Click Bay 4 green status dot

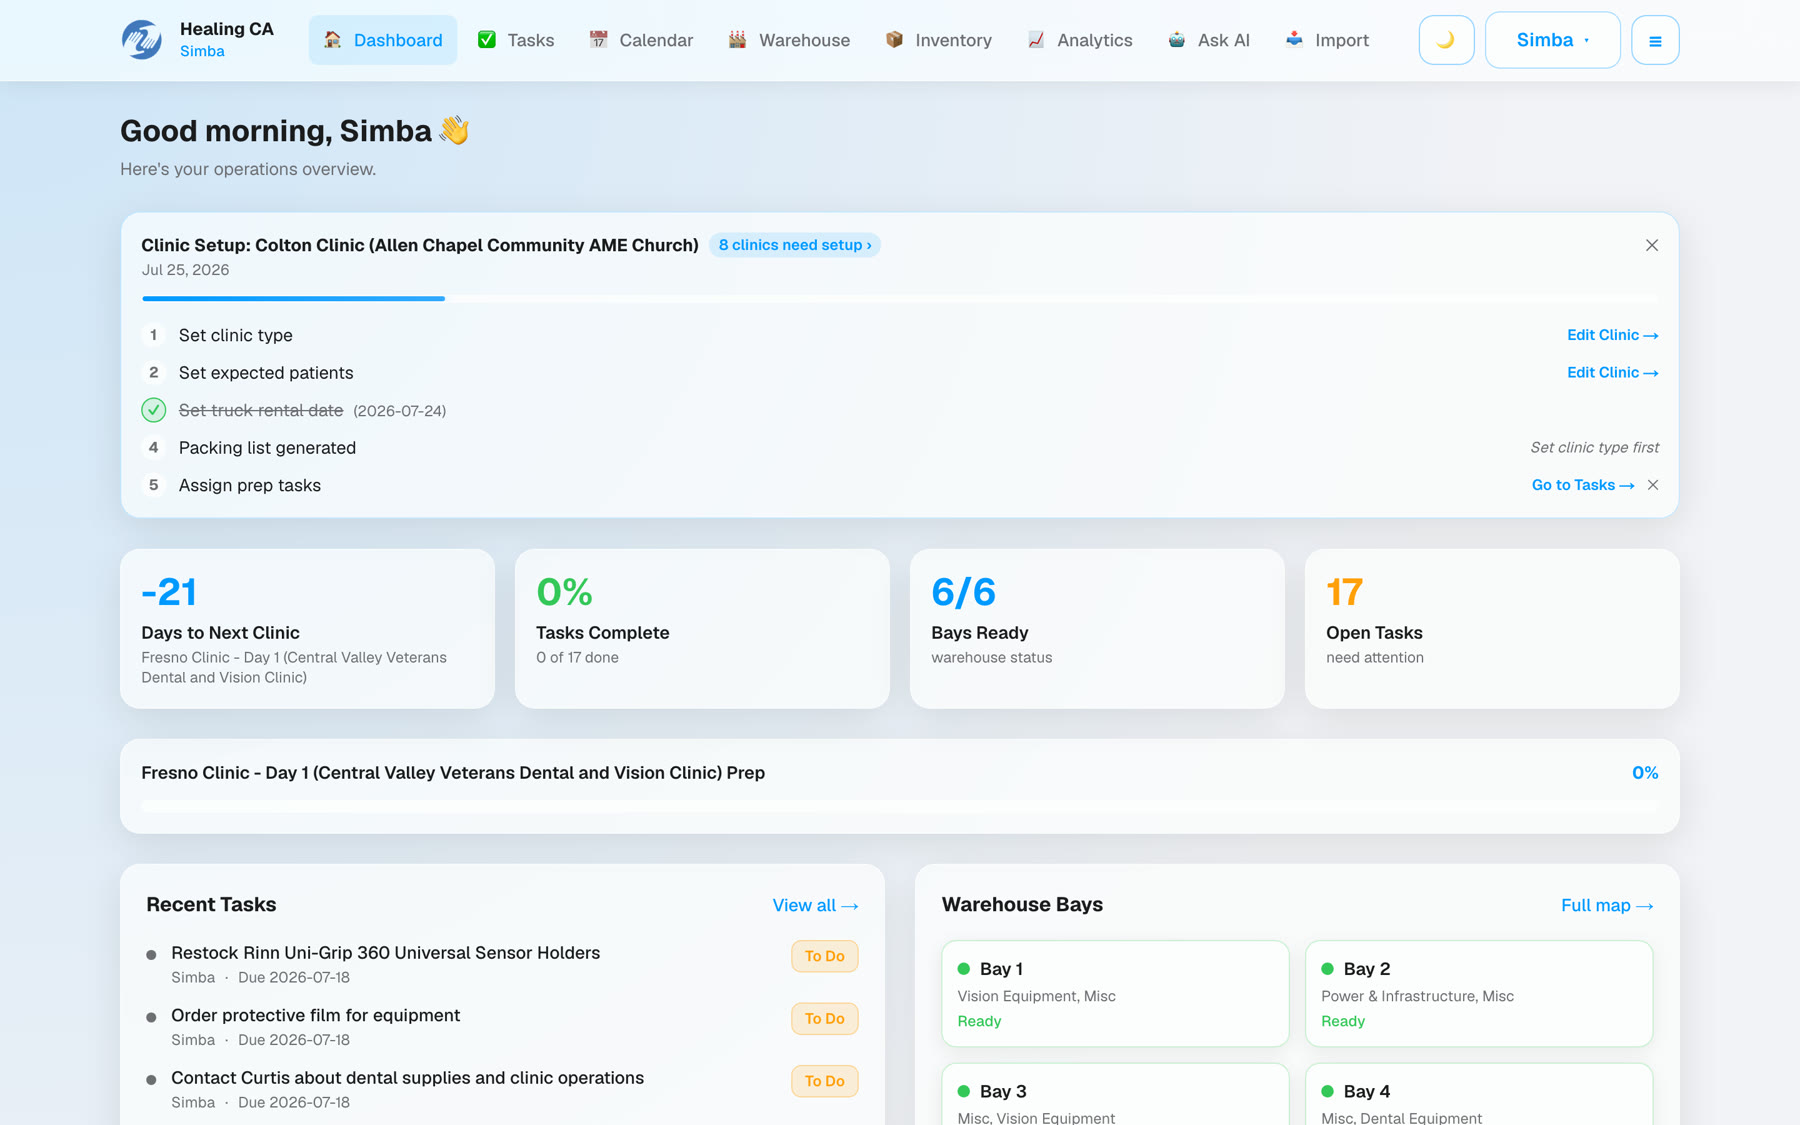(x=1328, y=1091)
